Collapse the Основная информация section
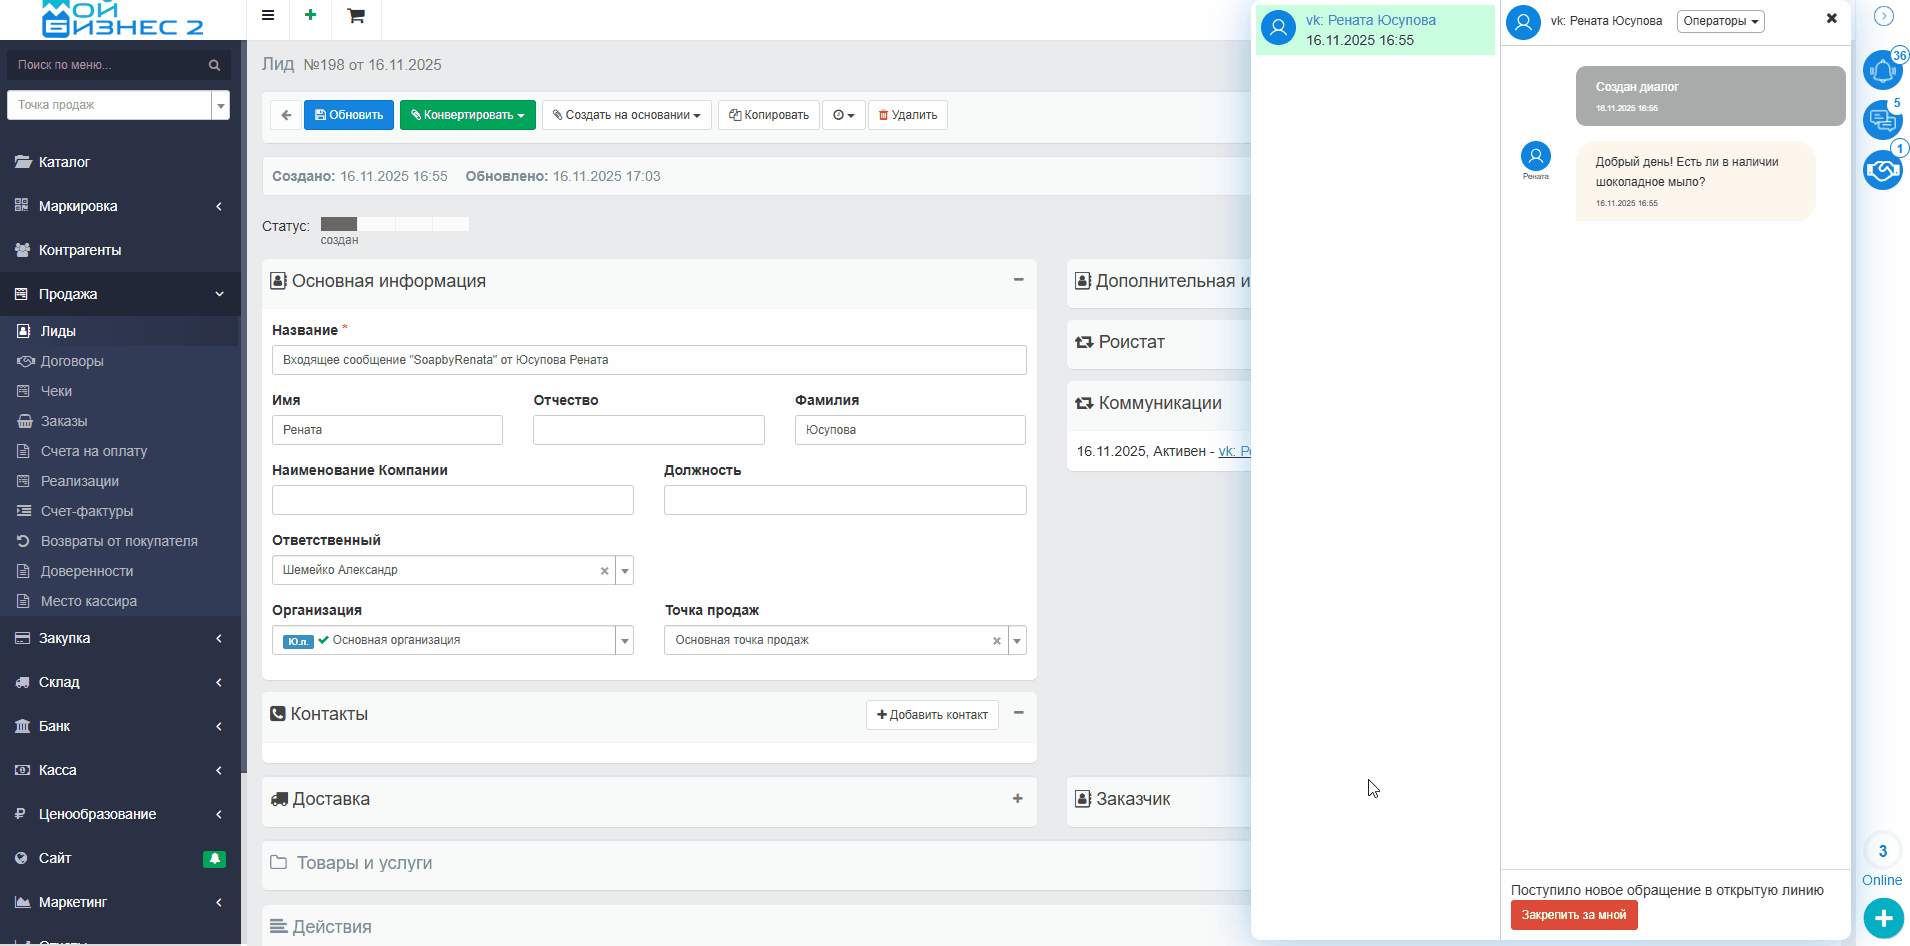This screenshot has height=946, width=1910. [x=1018, y=281]
